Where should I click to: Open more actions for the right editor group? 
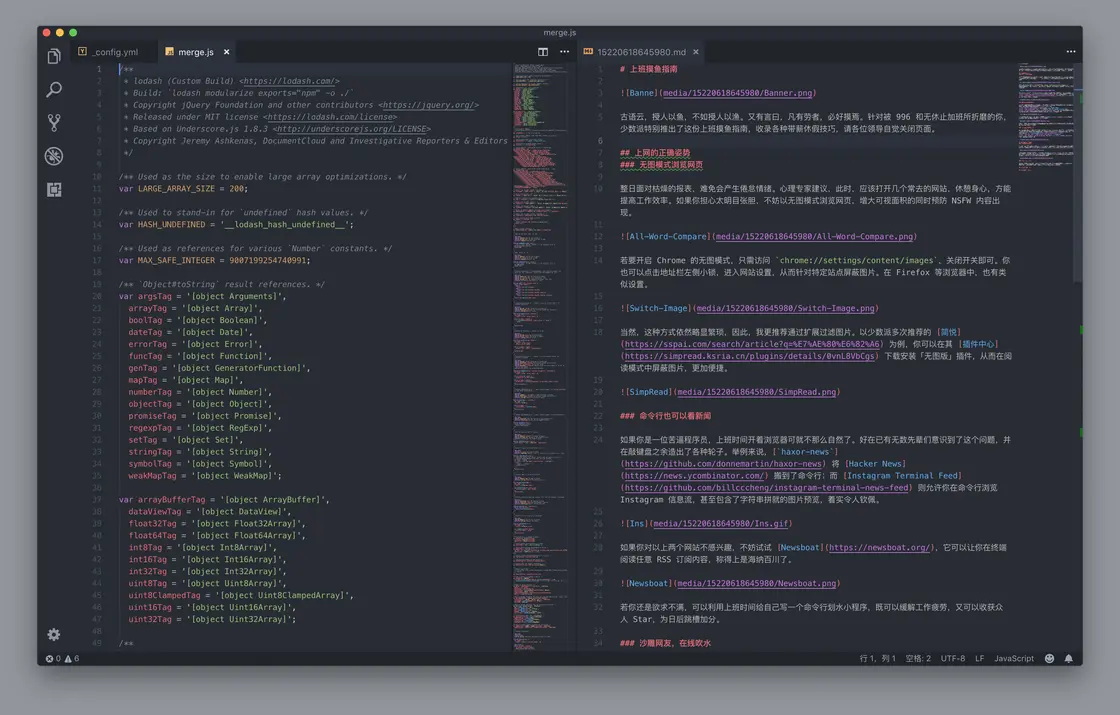click(x=1071, y=52)
